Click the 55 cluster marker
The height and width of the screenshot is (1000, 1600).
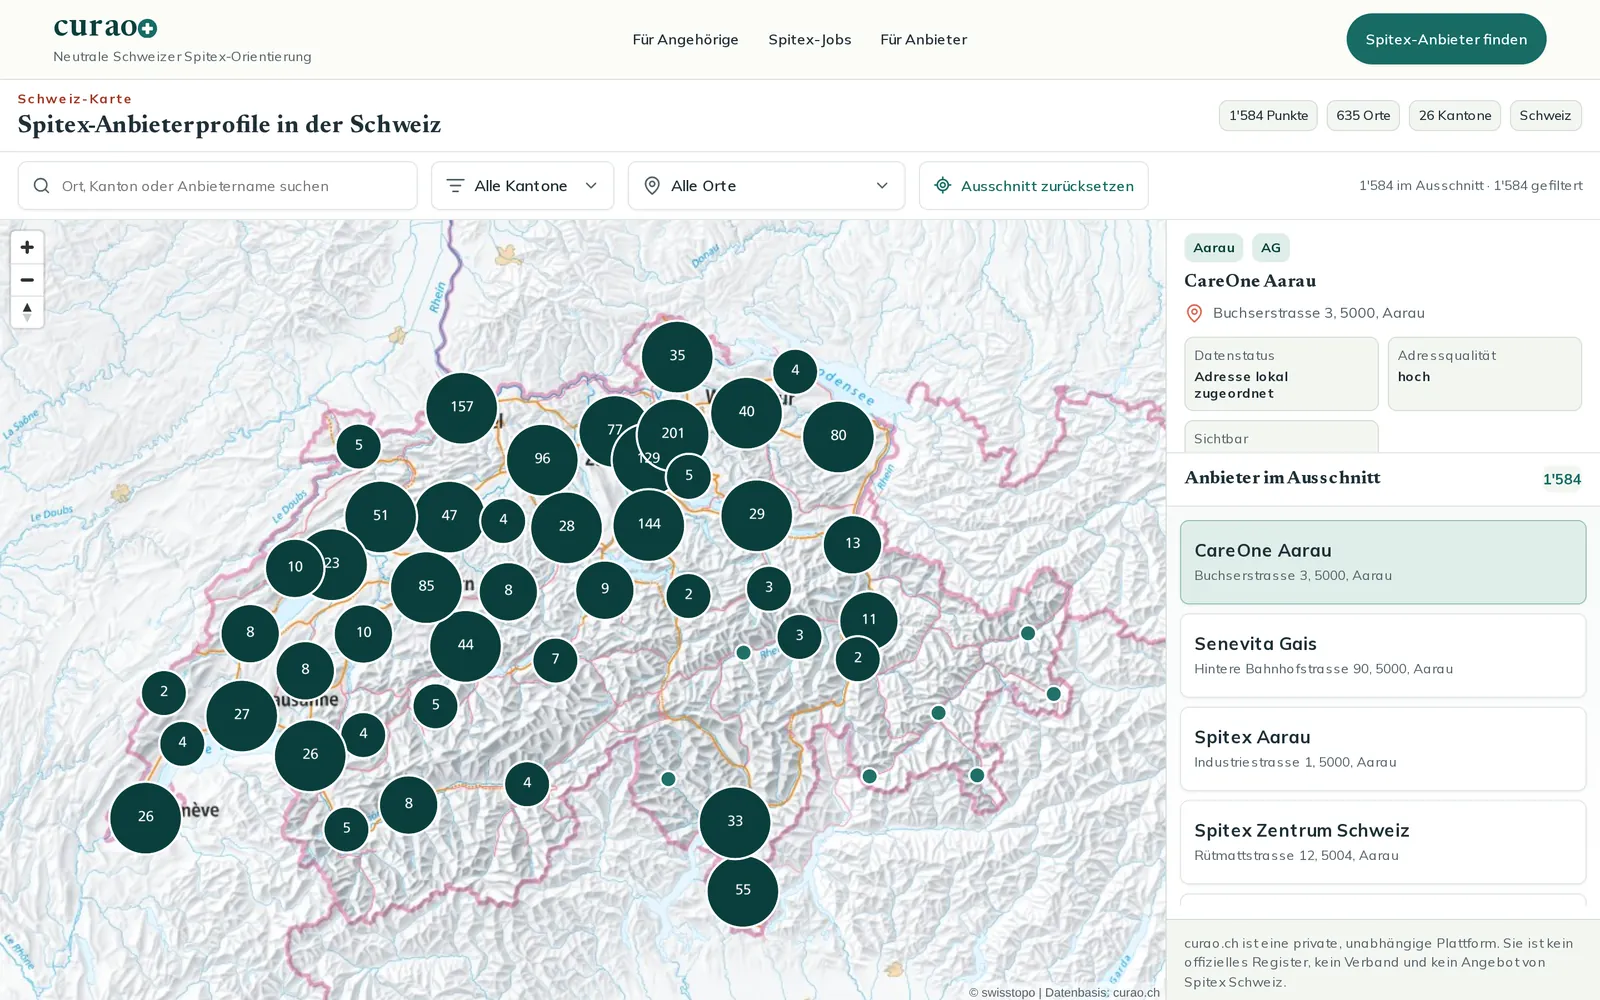click(x=742, y=890)
